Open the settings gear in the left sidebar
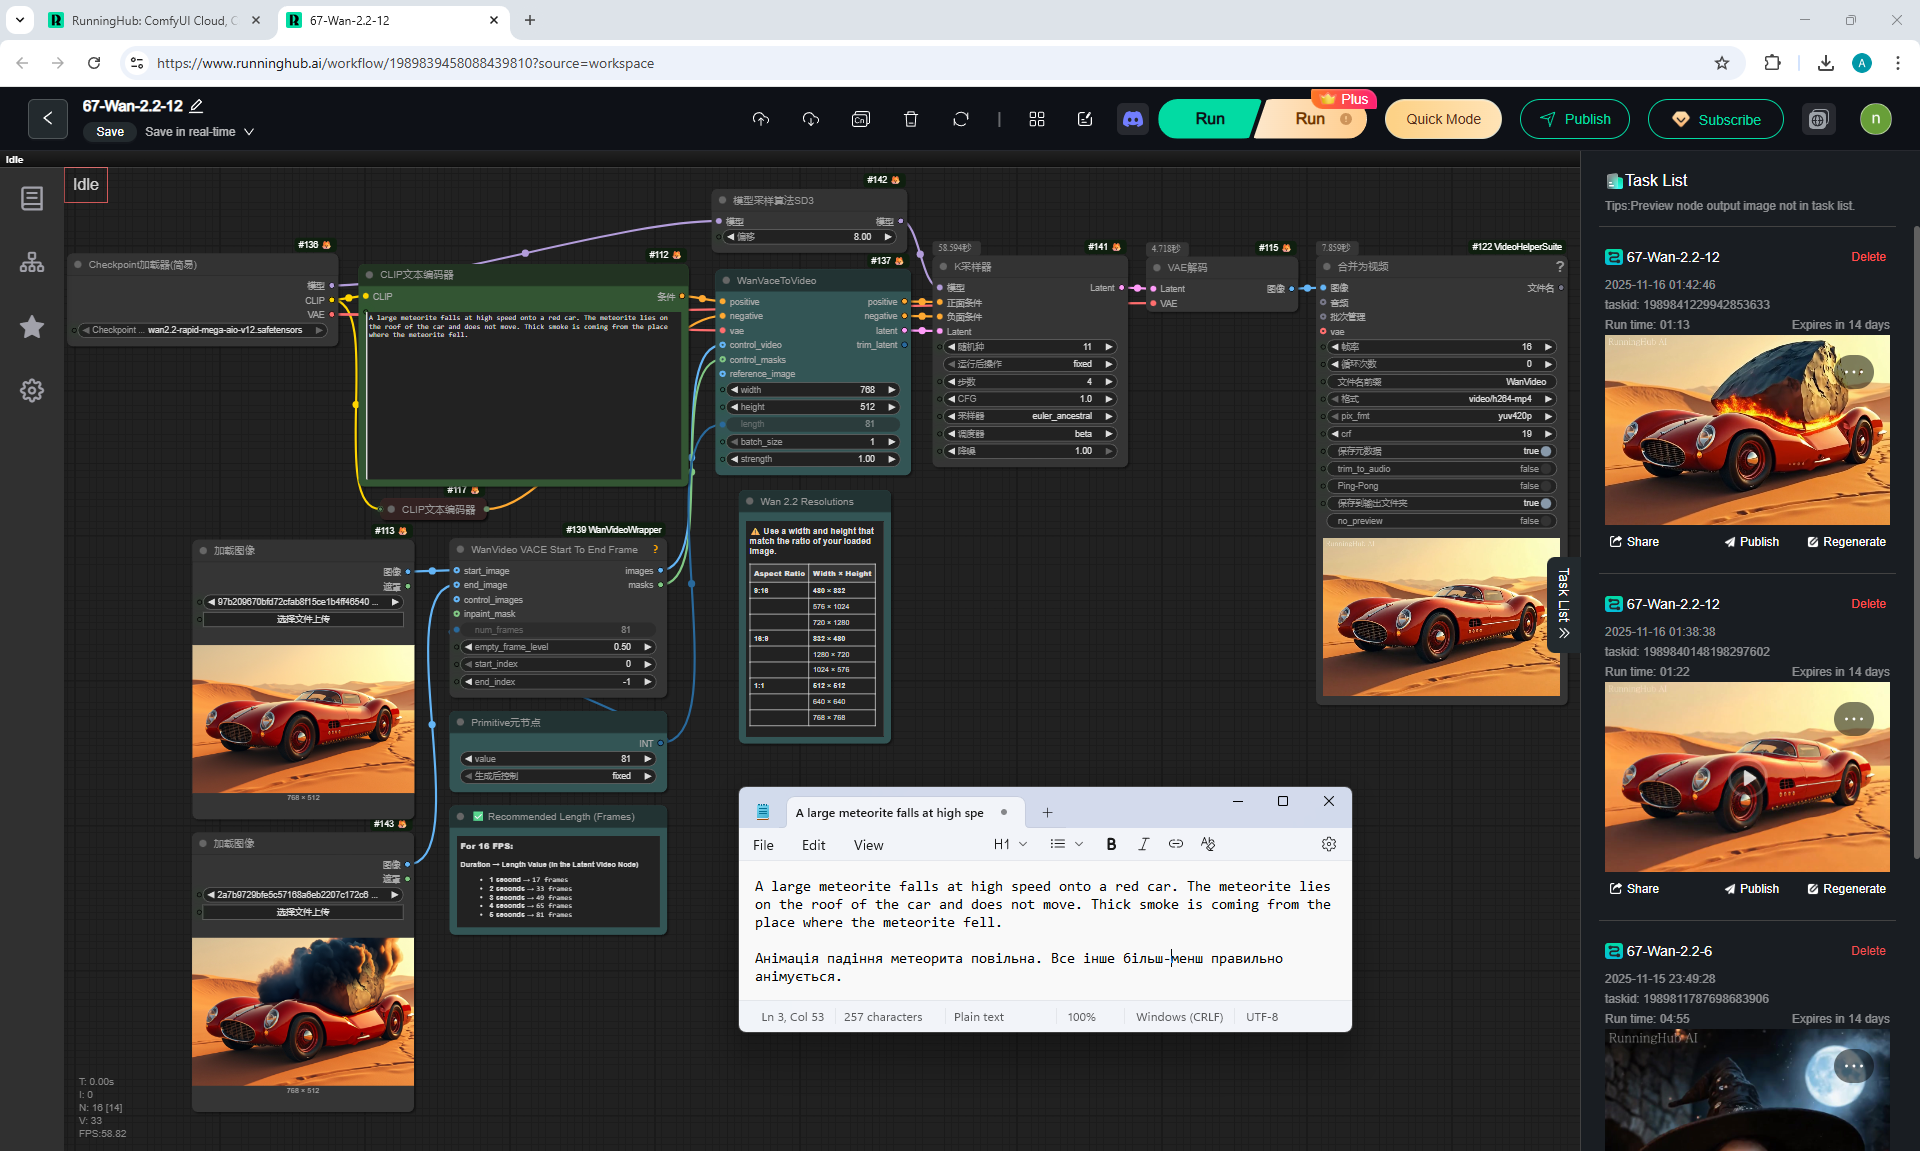Image resolution: width=1920 pixels, height=1151 pixels. click(32, 390)
